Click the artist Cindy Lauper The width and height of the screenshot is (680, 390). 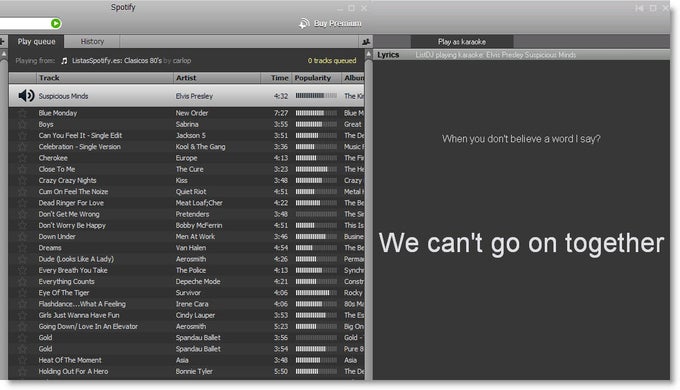[x=195, y=315]
